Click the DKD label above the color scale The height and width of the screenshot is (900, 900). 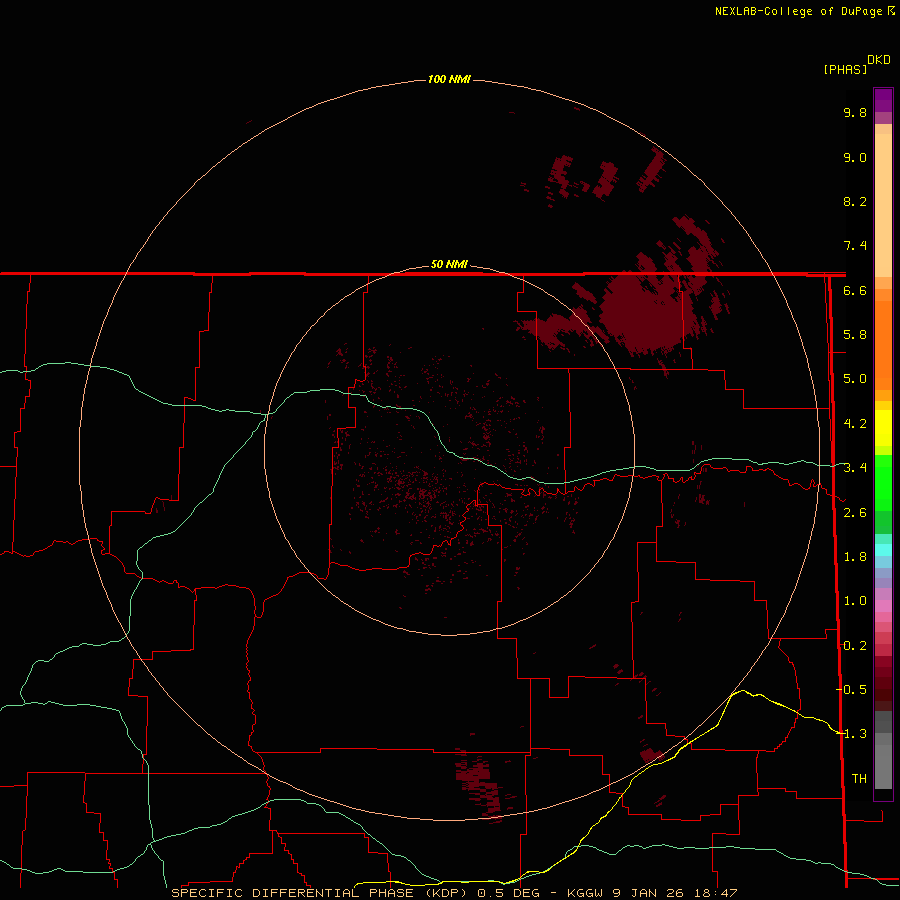pos(878,60)
